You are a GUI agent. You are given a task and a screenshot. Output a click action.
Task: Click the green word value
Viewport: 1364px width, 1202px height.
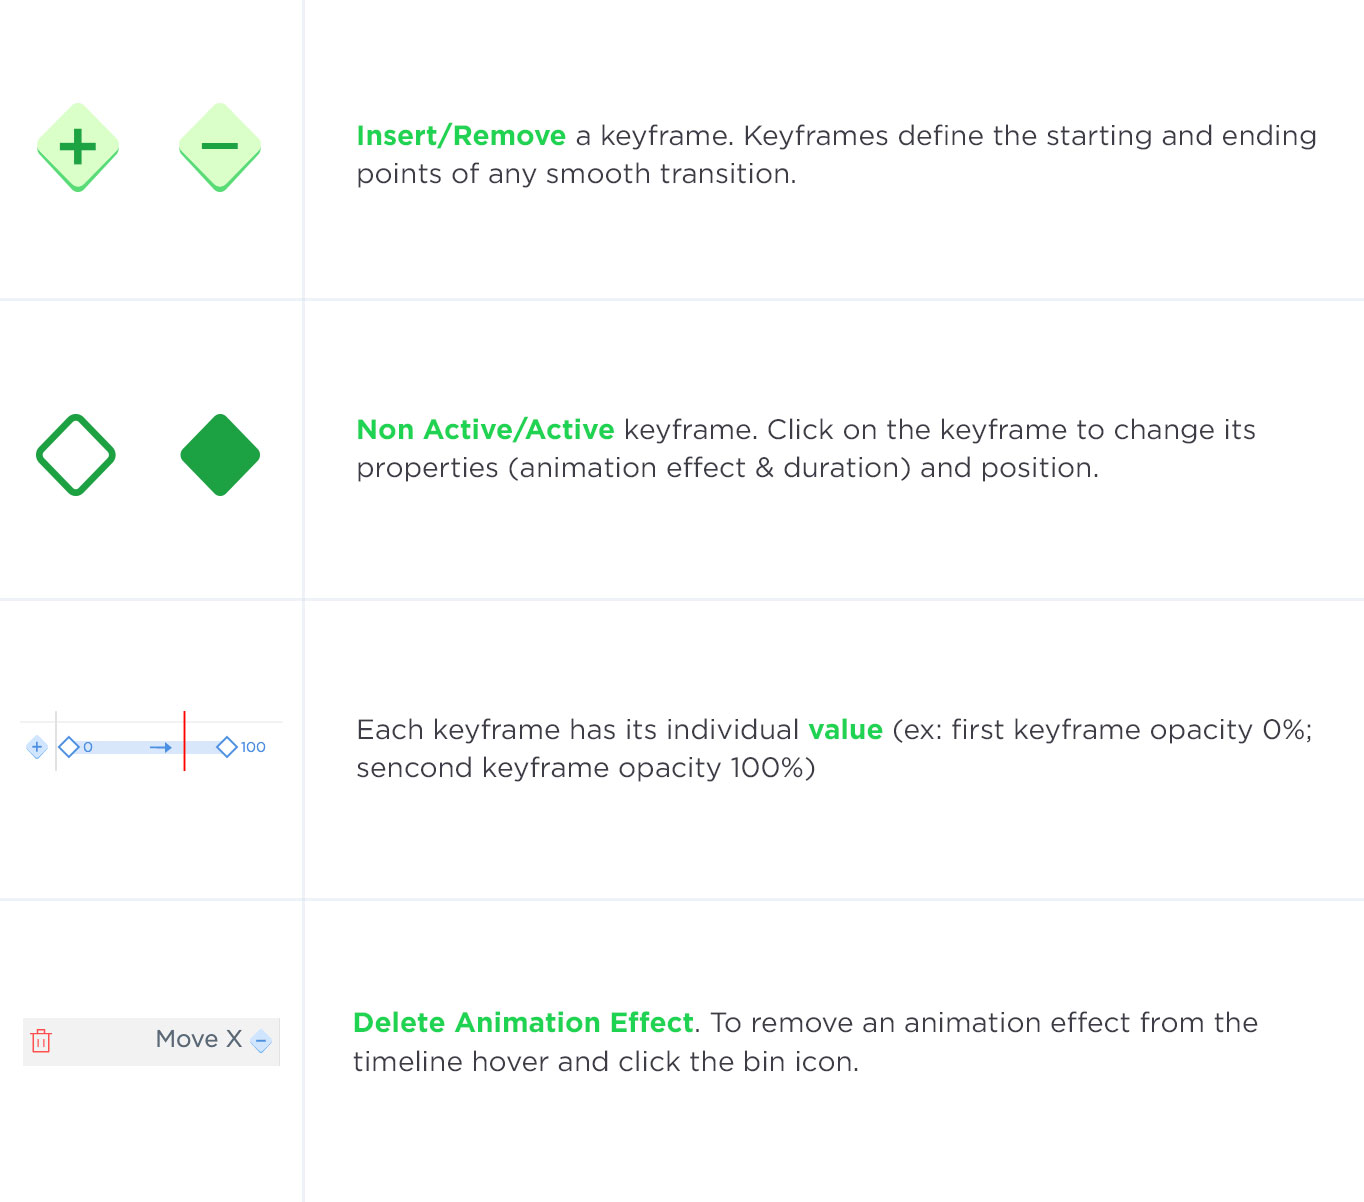(x=846, y=730)
